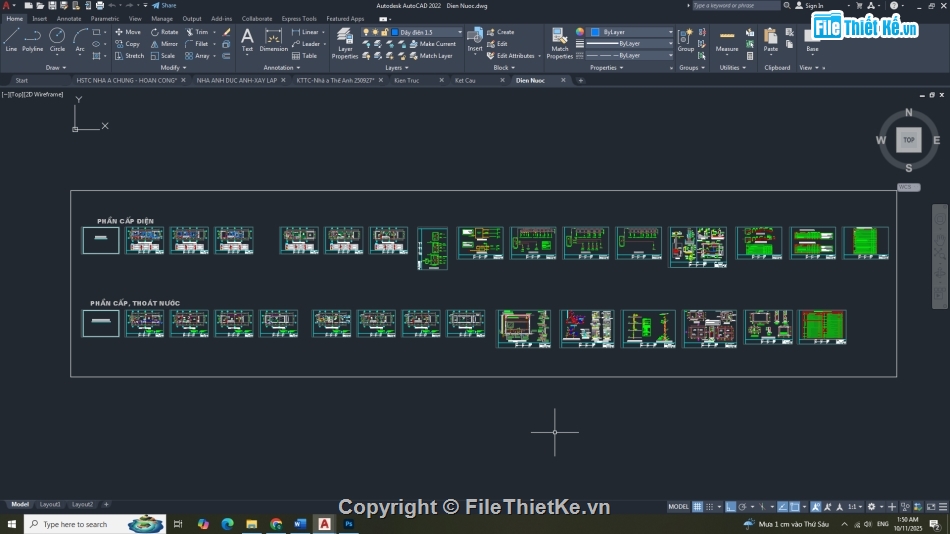Open Photoshop from the Windows taskbar
The height and width of the screenshot is (534, 950).
[x=349, y=524]
